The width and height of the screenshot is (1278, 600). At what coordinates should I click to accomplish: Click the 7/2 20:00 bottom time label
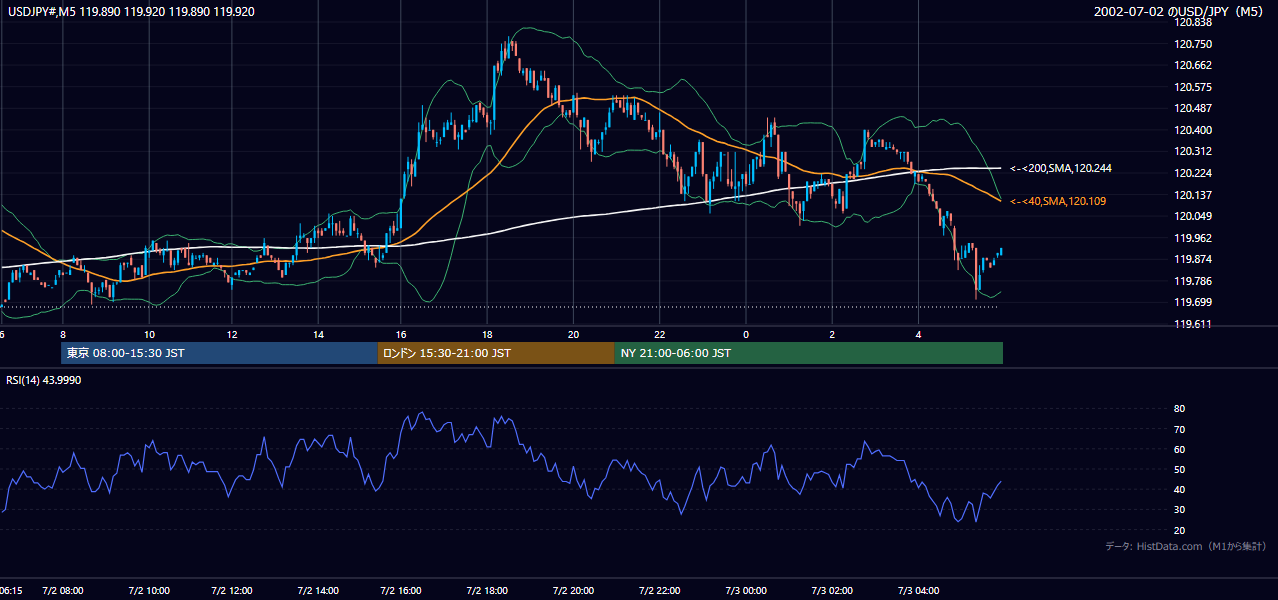(574, 591)
